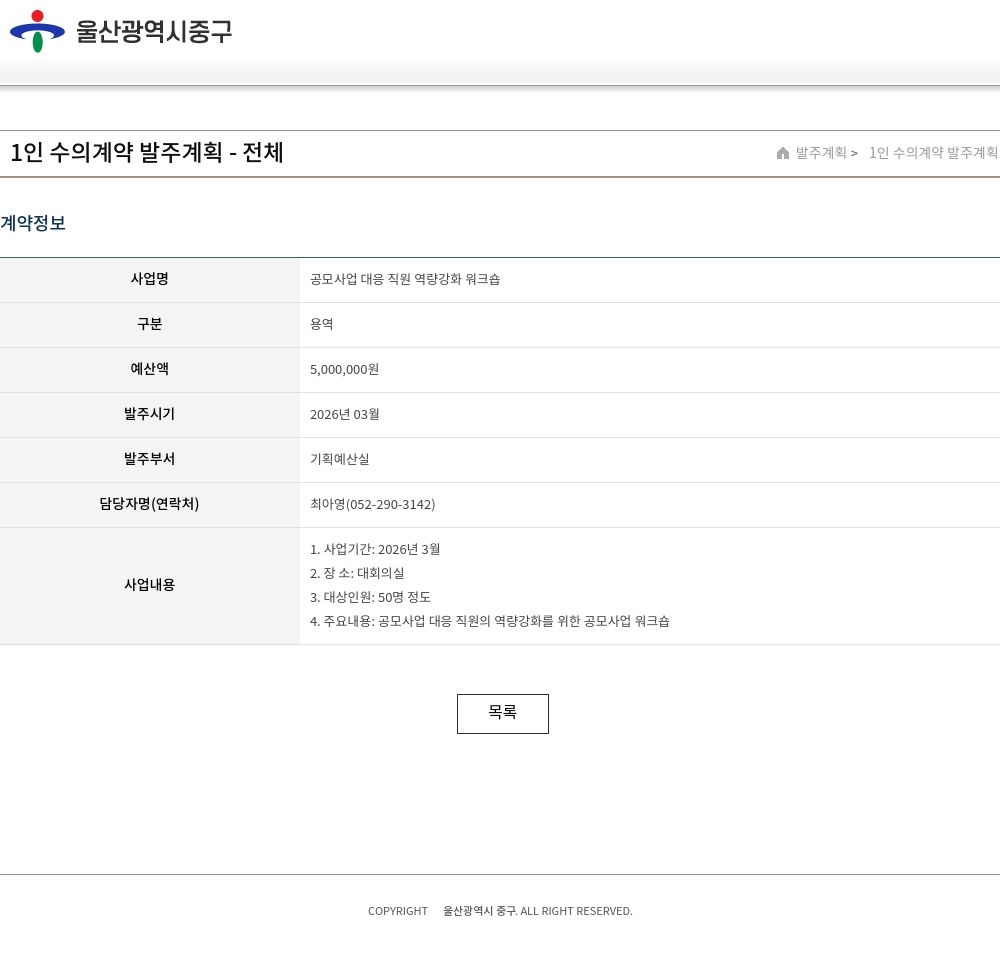The width and height of the screenshot is (1000, 975).
Task: Select the project name 공모사업 대응 직원 역량강화 워크숍
Action: [x=405, y=280]
